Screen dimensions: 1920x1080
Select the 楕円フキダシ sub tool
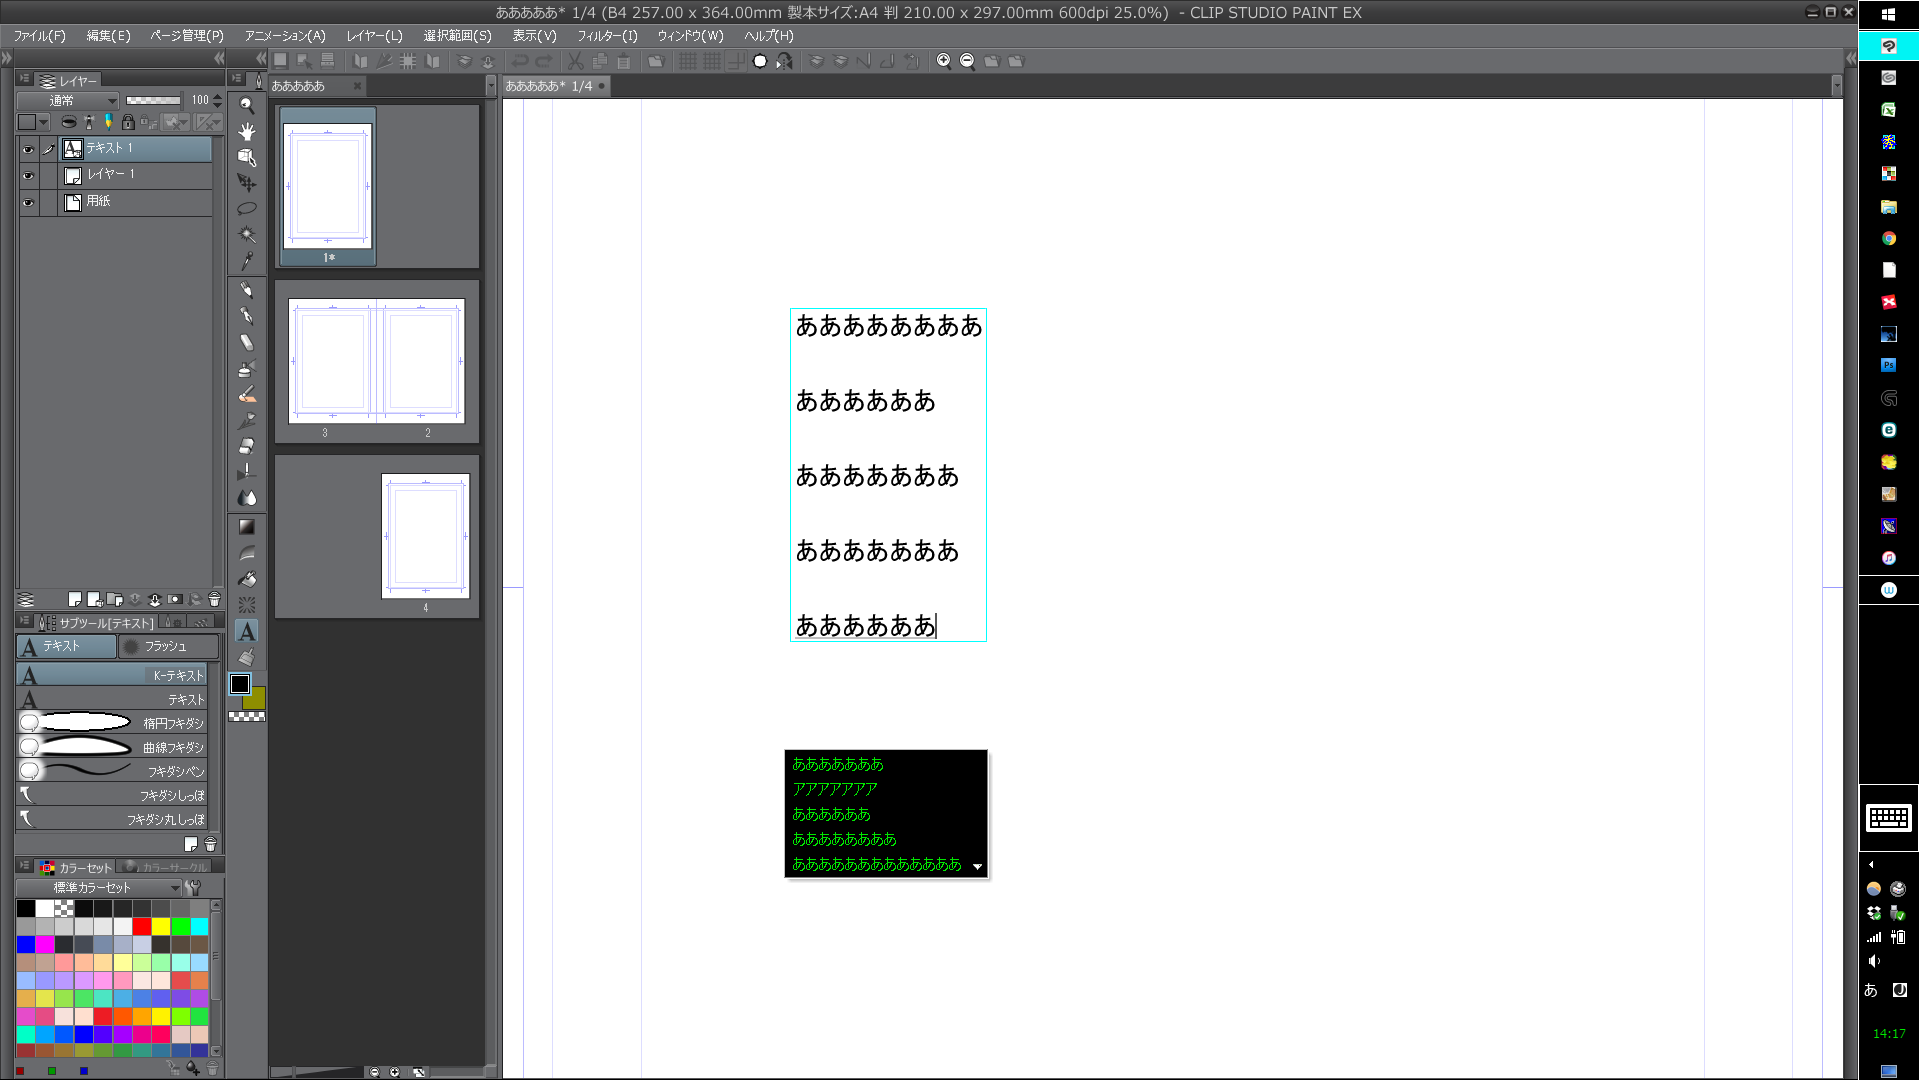pos(112,723)
